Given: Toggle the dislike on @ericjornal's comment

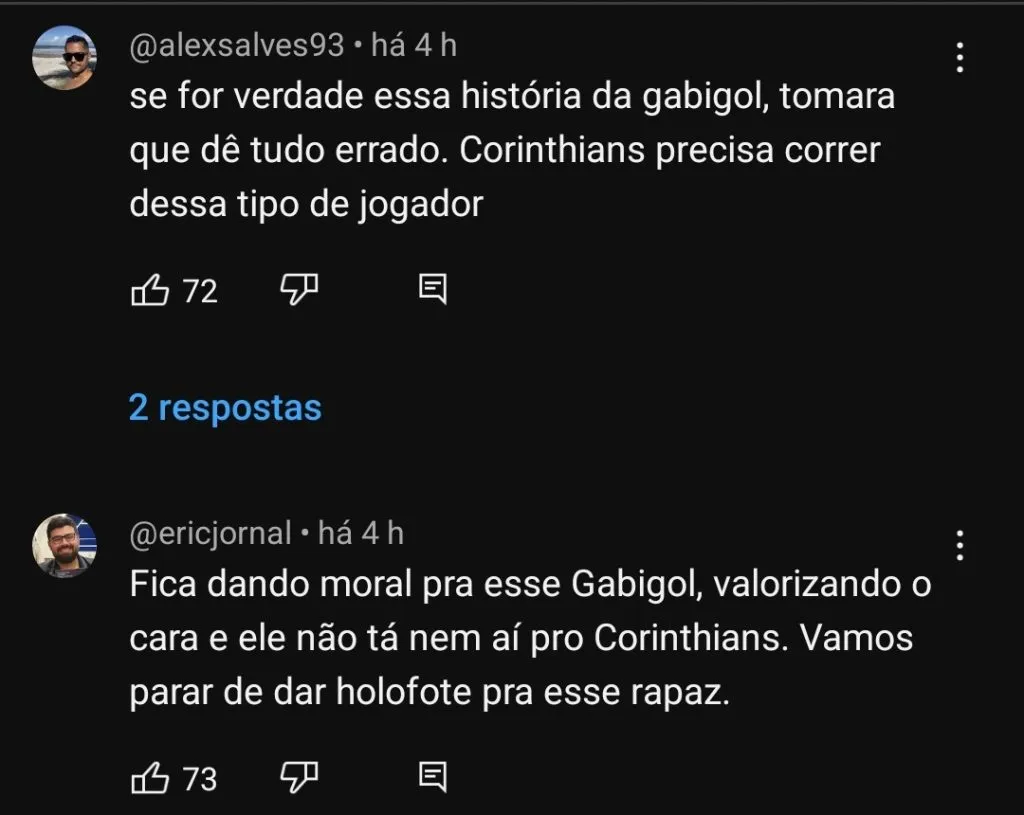Looking at the screenshot, I should click(x=298, y=777).
